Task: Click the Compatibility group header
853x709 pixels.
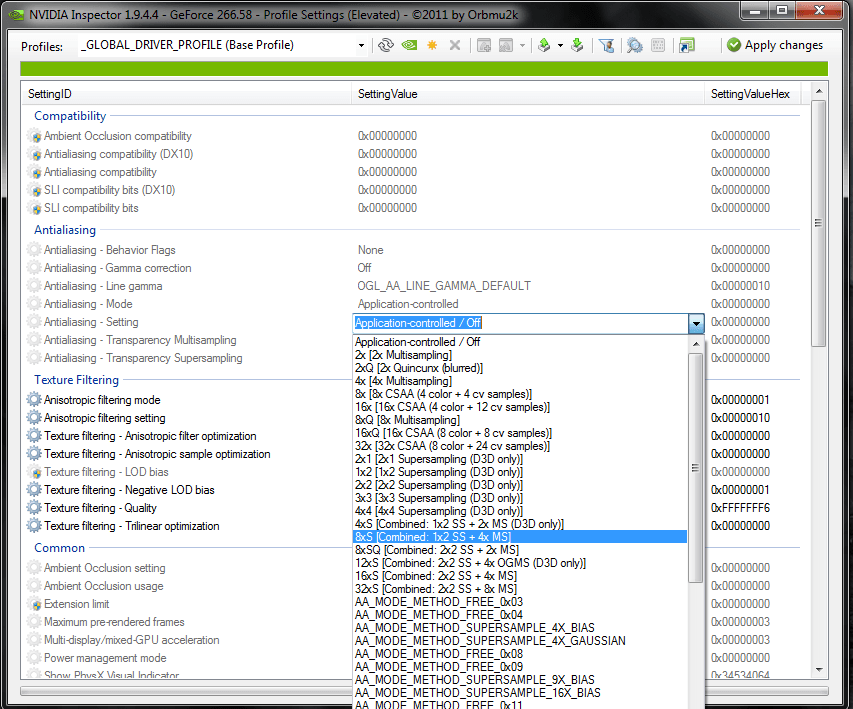Action: pyautogui.click(x=70, y=116)
